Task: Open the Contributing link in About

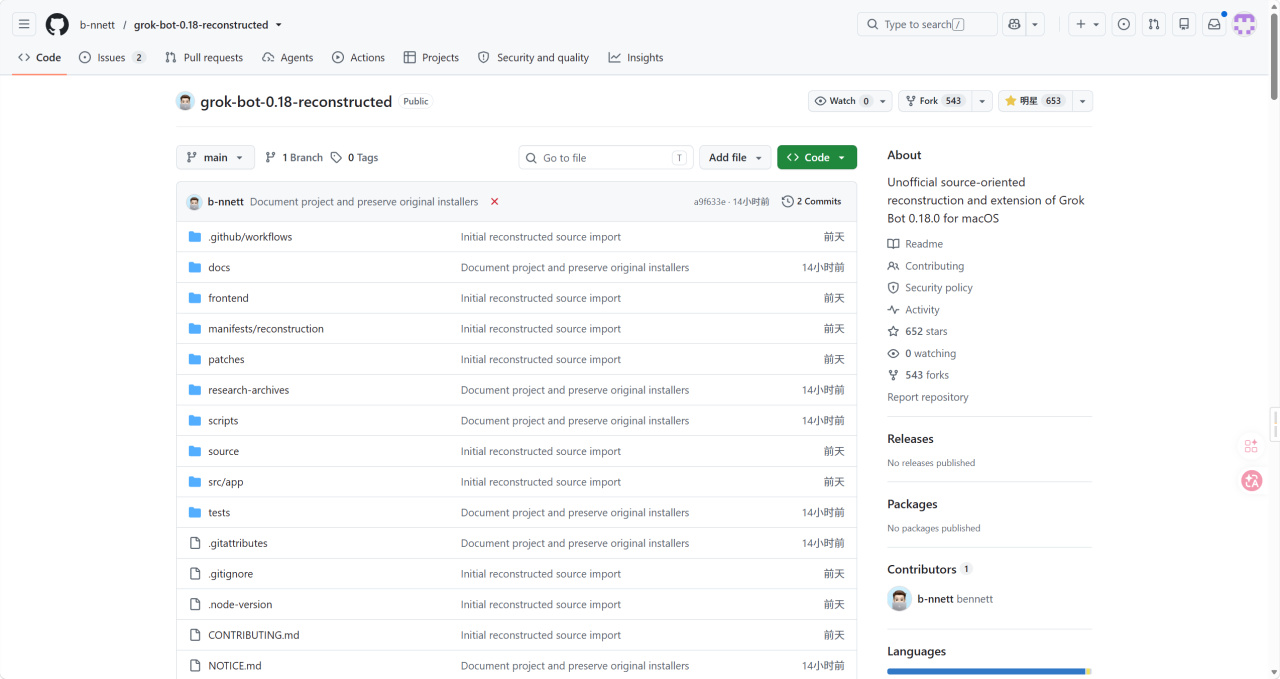Action: point(926,266)
